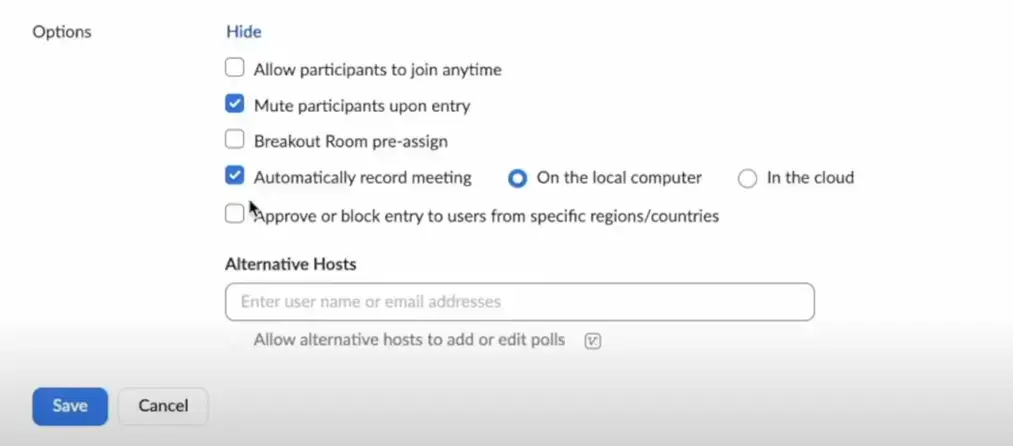The width and height of the screenshot is (1013, 446).
Task: Click the Alternative Hosts email input field
Action: (519, 301)
